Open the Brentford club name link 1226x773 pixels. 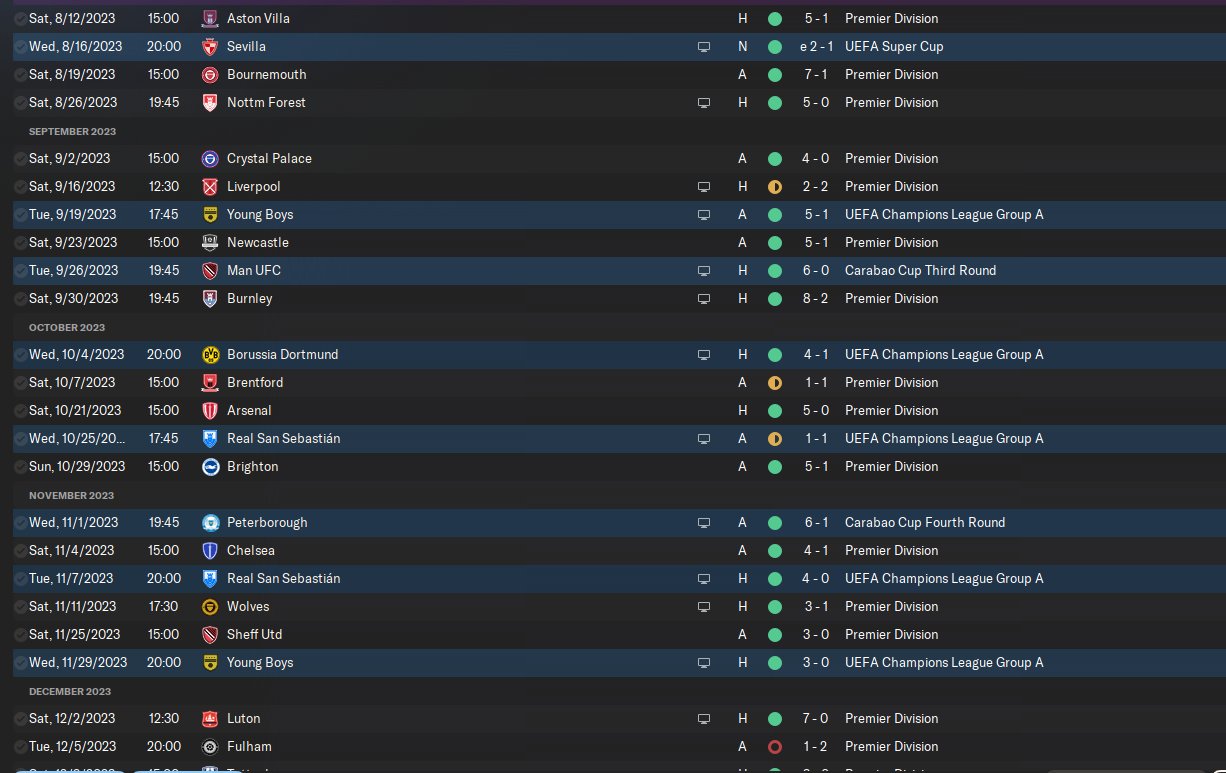[x=255, y=382]
